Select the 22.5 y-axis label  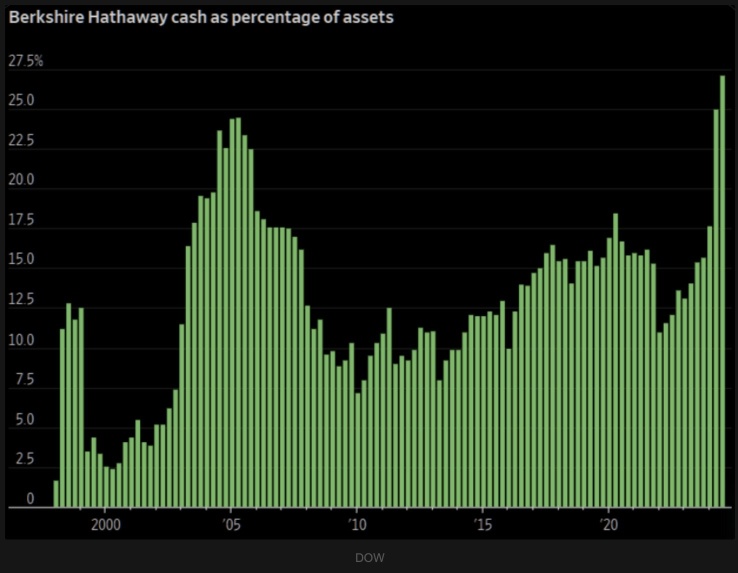tap(23, 141)
